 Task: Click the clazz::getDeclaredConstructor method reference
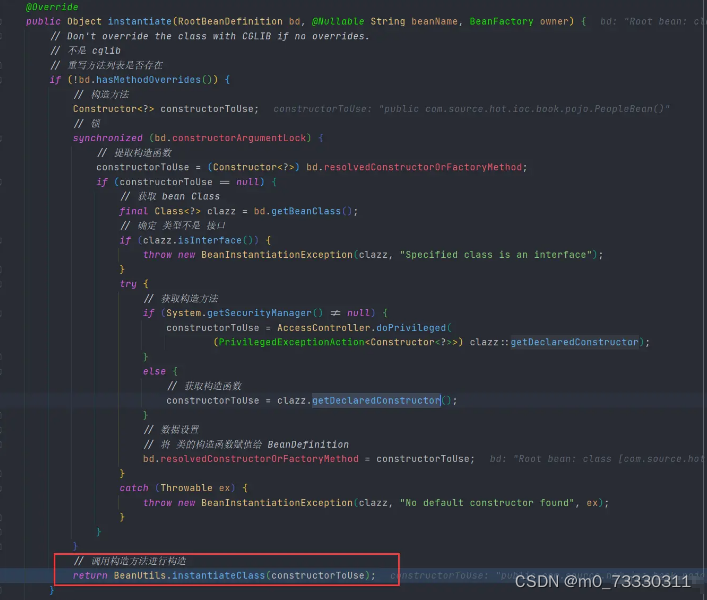554,342
